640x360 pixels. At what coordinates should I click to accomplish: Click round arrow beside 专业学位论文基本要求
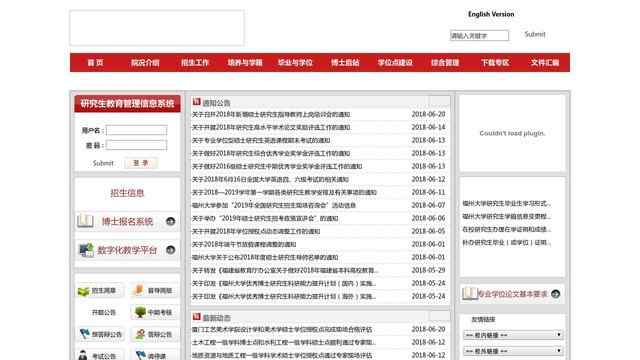pyautogui.click(x=556, y=294)
